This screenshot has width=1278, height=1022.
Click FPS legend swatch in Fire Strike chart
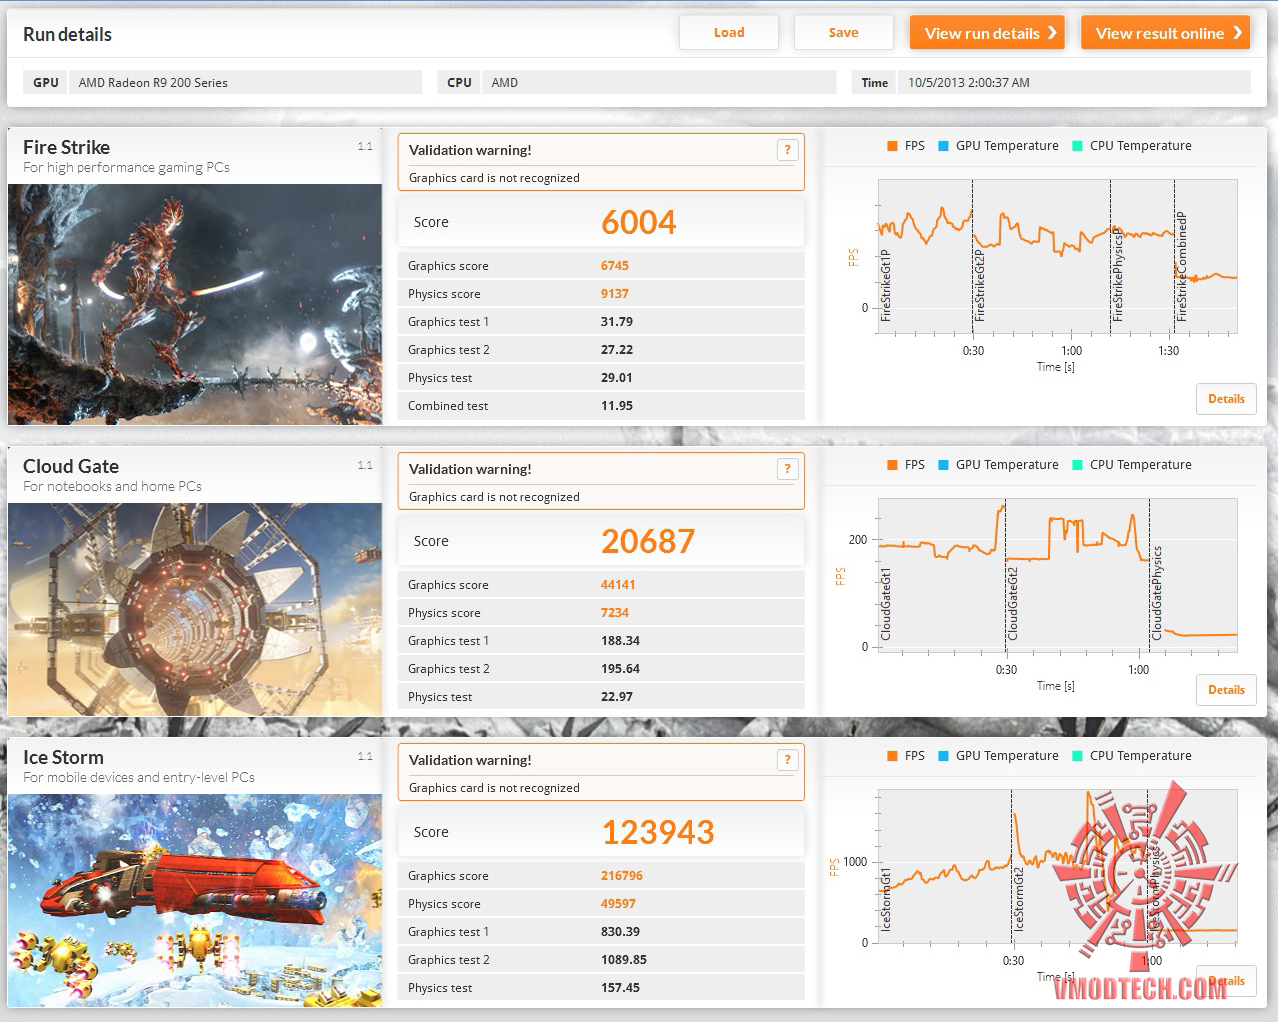(x=892, y=146)
